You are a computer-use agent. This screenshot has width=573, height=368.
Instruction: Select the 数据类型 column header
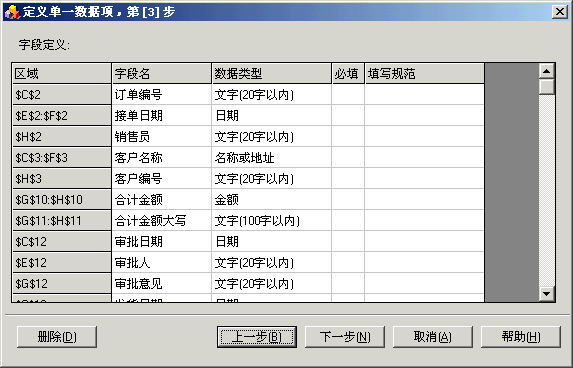pos(272,73)
